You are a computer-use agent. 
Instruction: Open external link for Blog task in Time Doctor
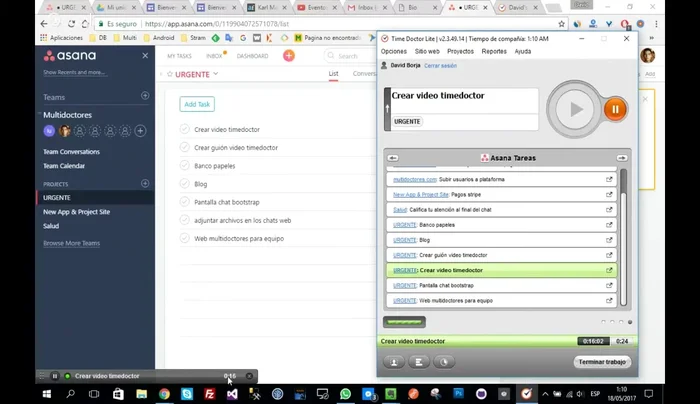tap(609, 240)
